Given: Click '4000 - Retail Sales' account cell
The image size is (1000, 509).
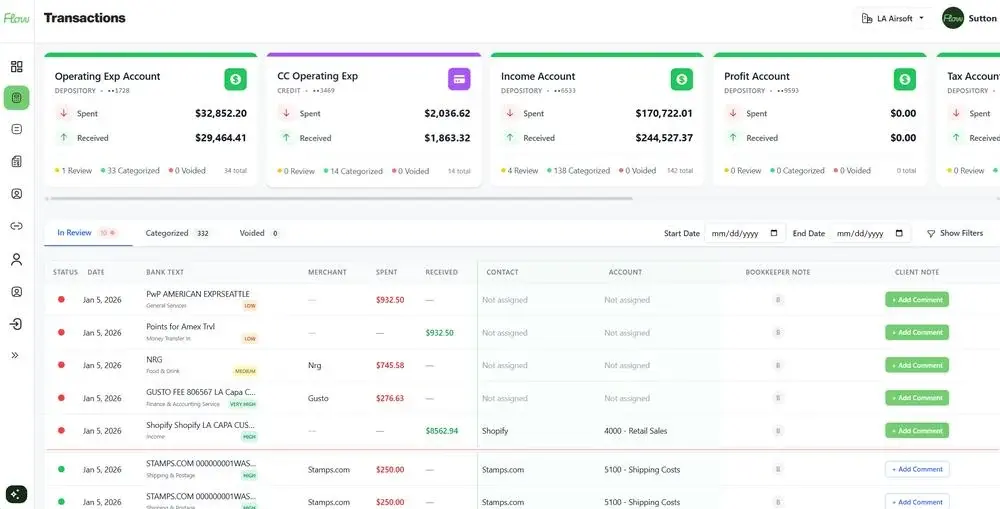Looking at the screenshot, I should click(635, 431).
